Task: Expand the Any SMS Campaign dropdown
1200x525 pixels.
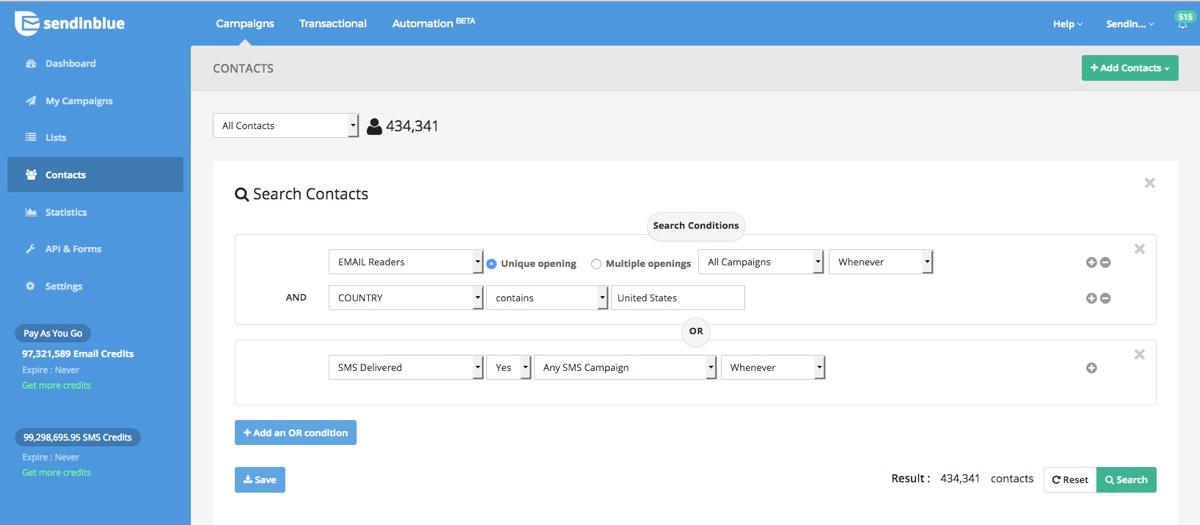Action: point(626,368)
